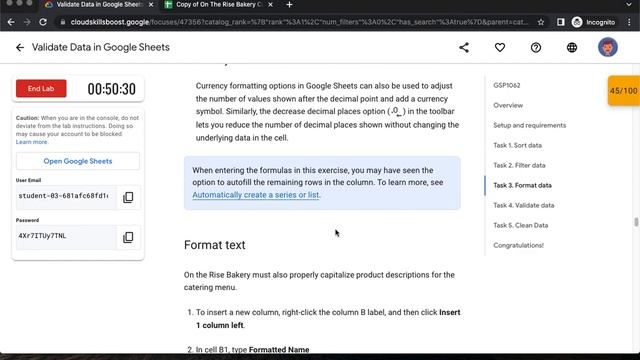Expand the tab search chevron
The image size is (640, 360).
(x=629, y=4)
